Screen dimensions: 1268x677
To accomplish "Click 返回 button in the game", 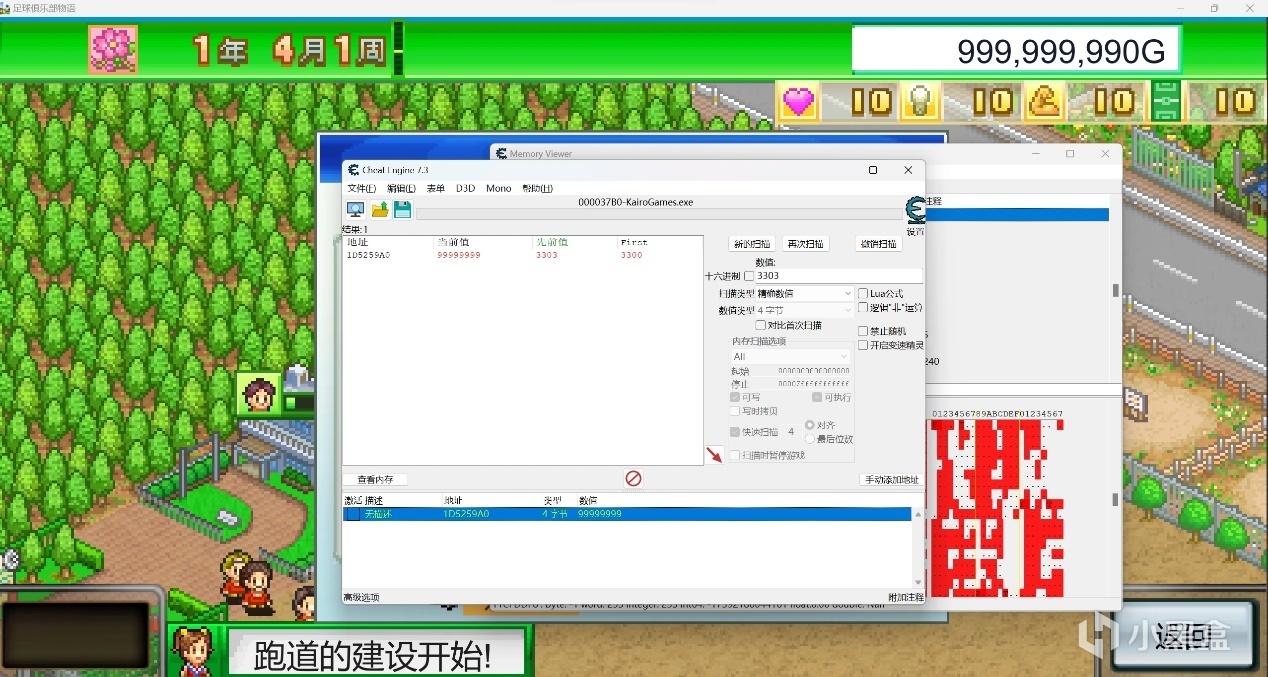I will [x=1182, y=635].
